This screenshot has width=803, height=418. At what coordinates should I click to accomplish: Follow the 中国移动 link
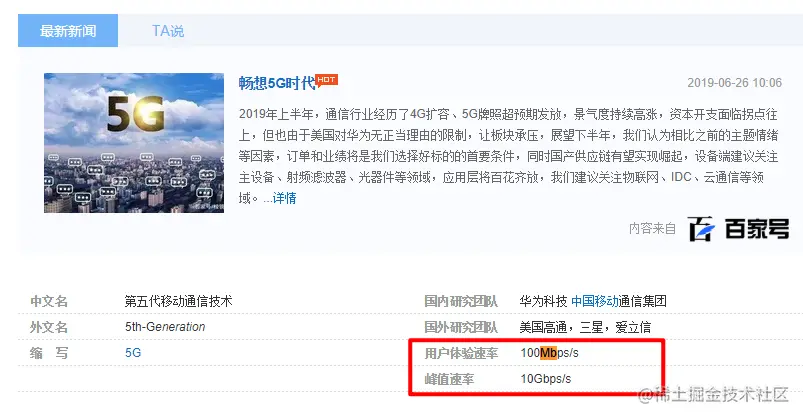pyautogui.click(x=595, y=301)
